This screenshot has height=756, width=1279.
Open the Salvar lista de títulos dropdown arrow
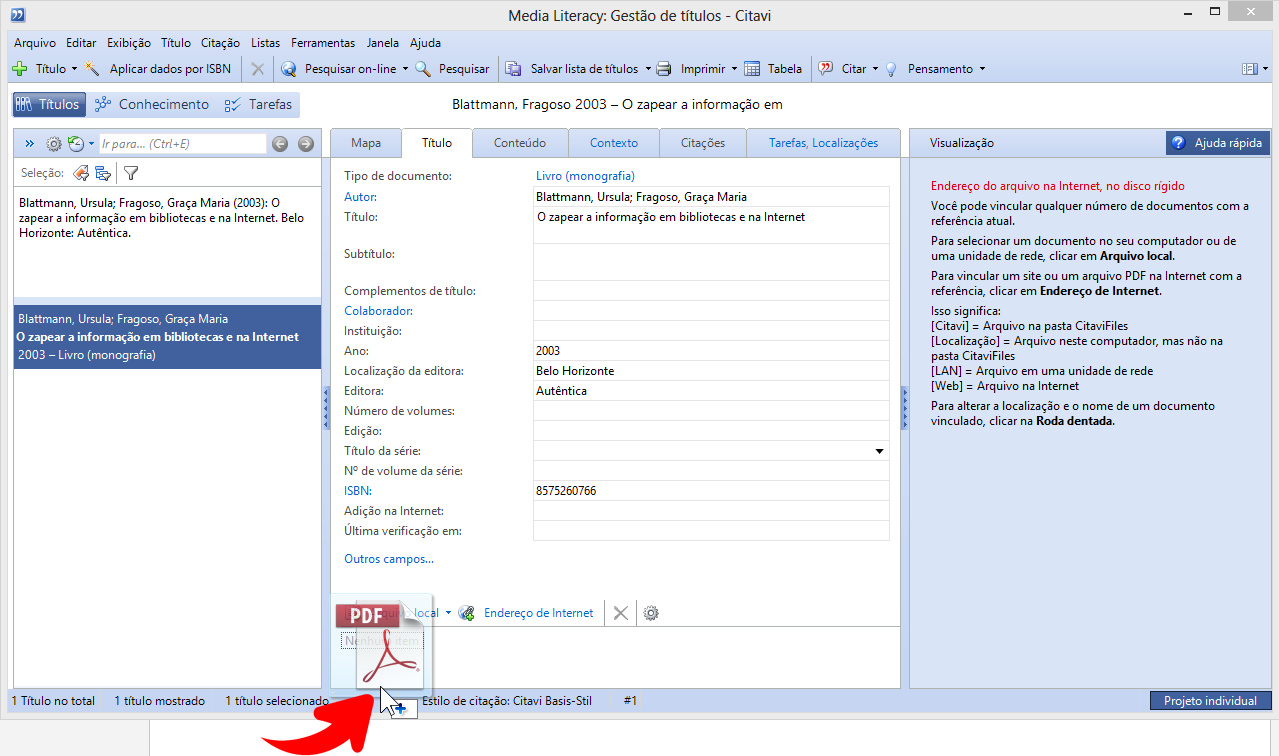[647, 69]
